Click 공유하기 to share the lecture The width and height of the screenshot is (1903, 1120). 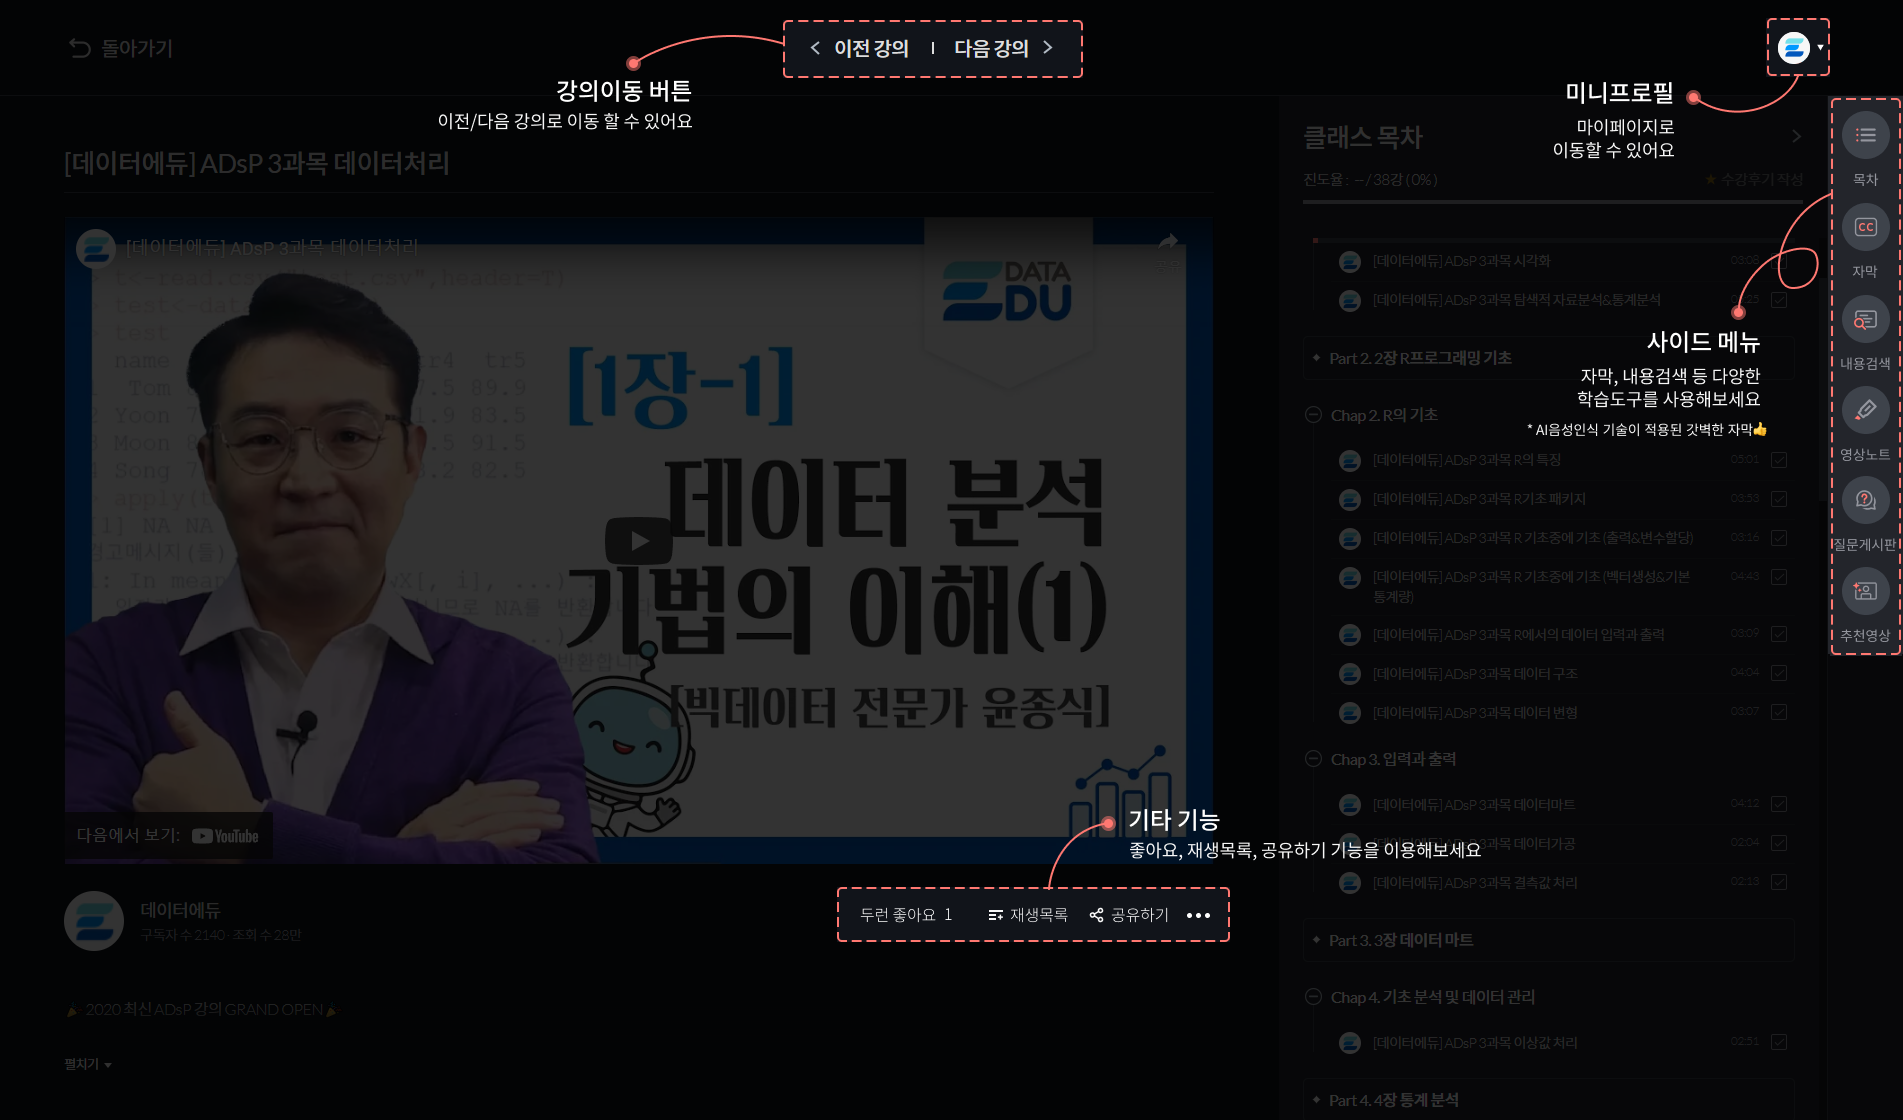pyautogui.click(x=1129, y=915)
